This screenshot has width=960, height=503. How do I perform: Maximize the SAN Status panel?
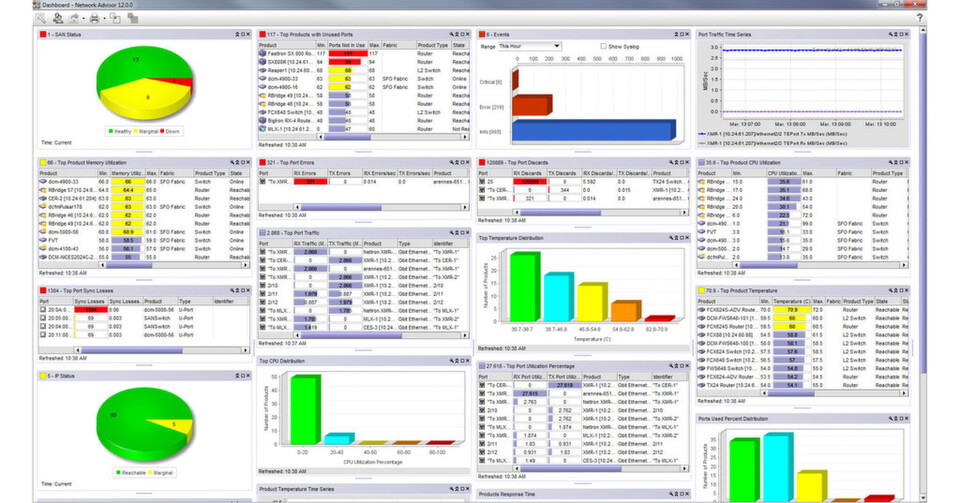(242, 34)
